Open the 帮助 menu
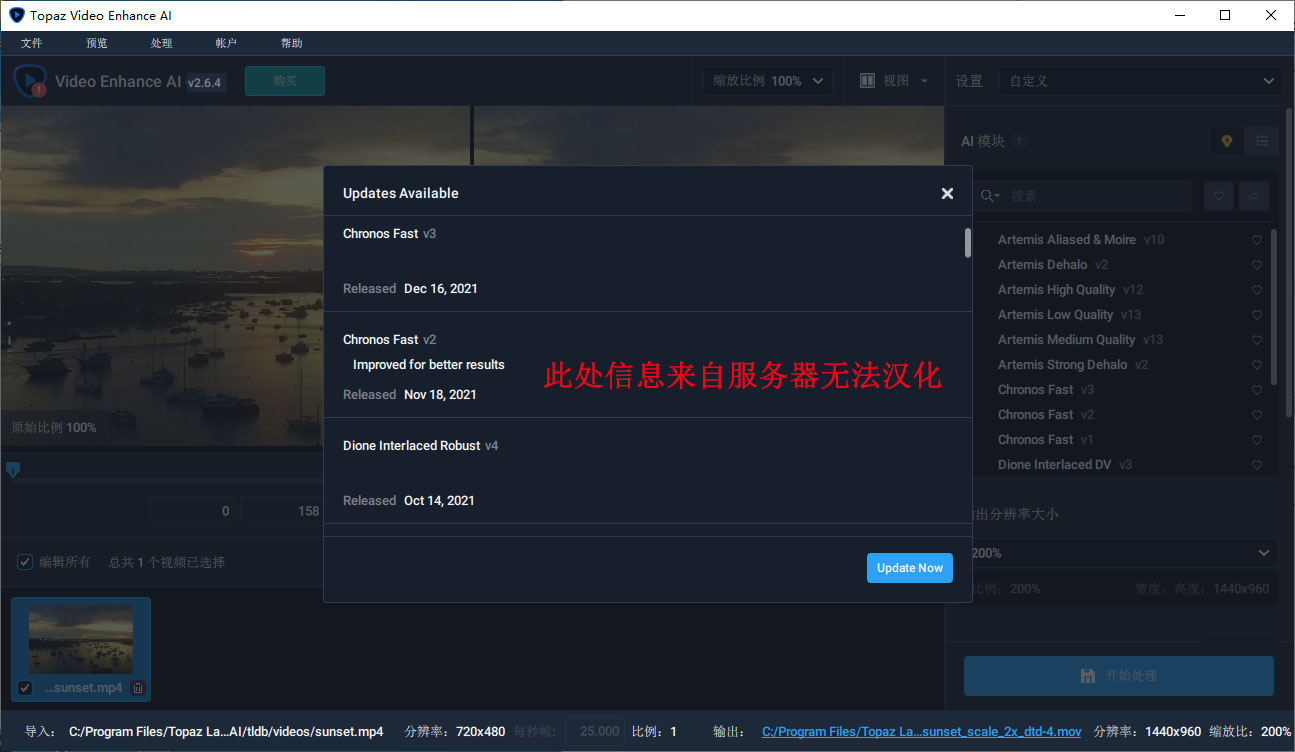This screenshot has width=1295, height=752. click(x=291, y=43)
